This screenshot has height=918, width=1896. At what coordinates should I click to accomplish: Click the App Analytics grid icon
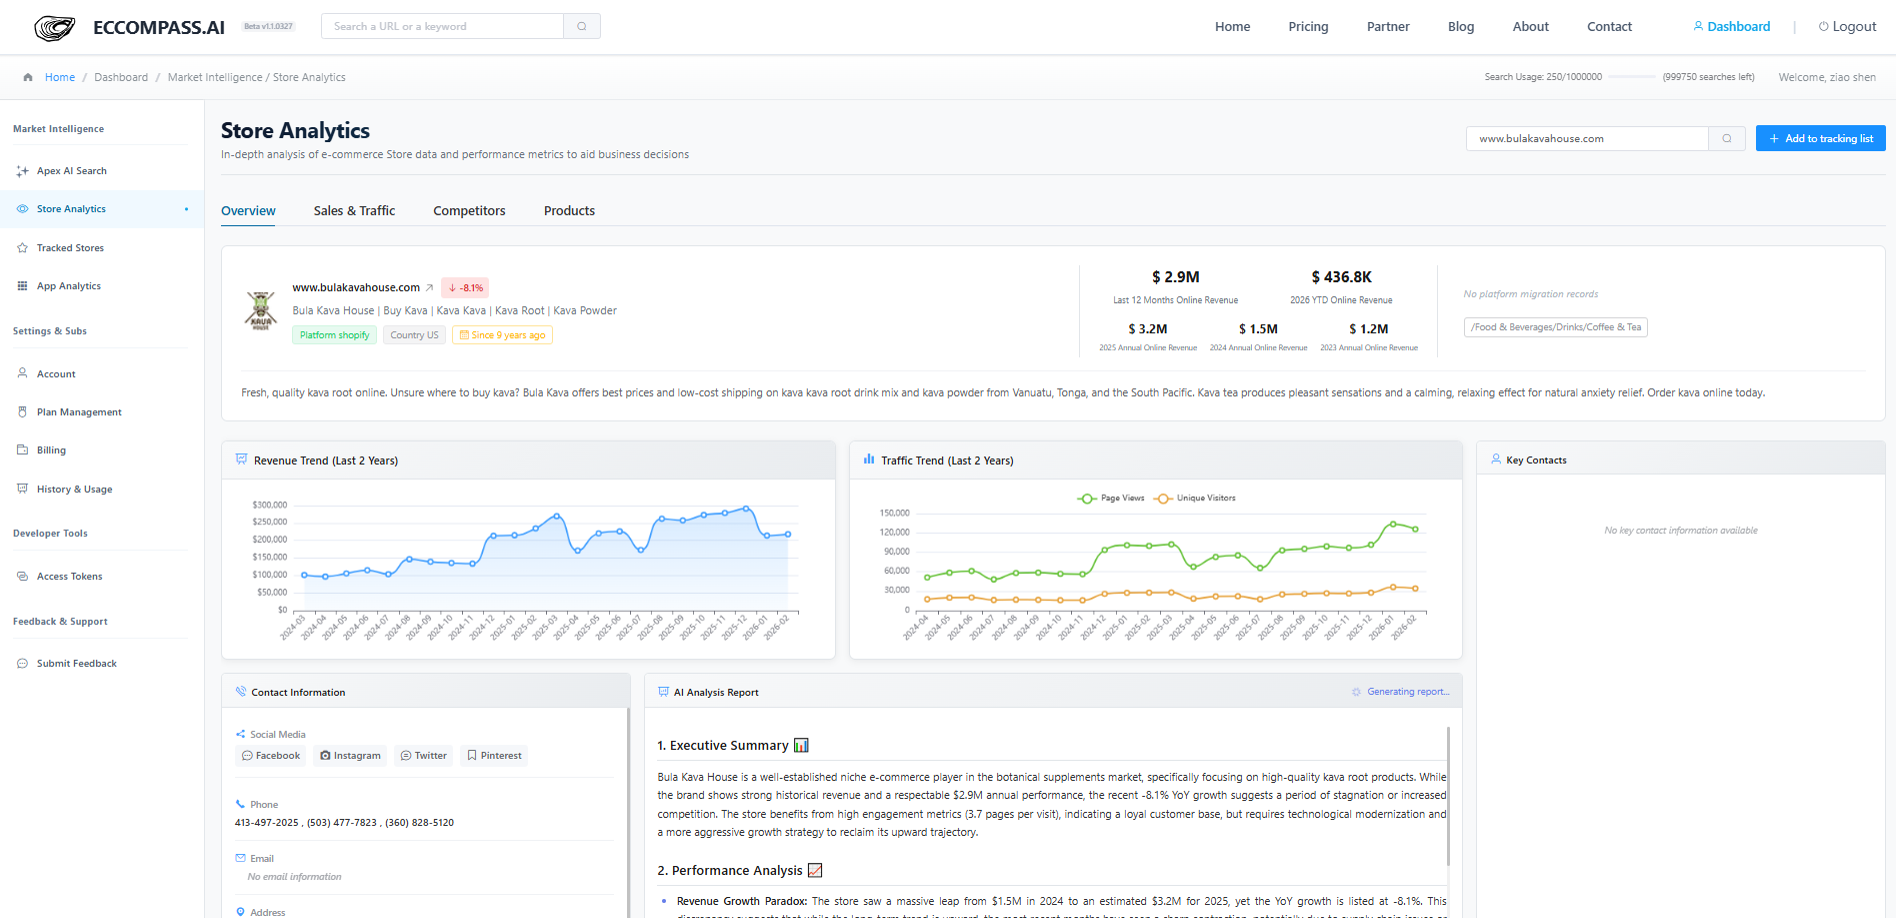(x=22, y=286)
